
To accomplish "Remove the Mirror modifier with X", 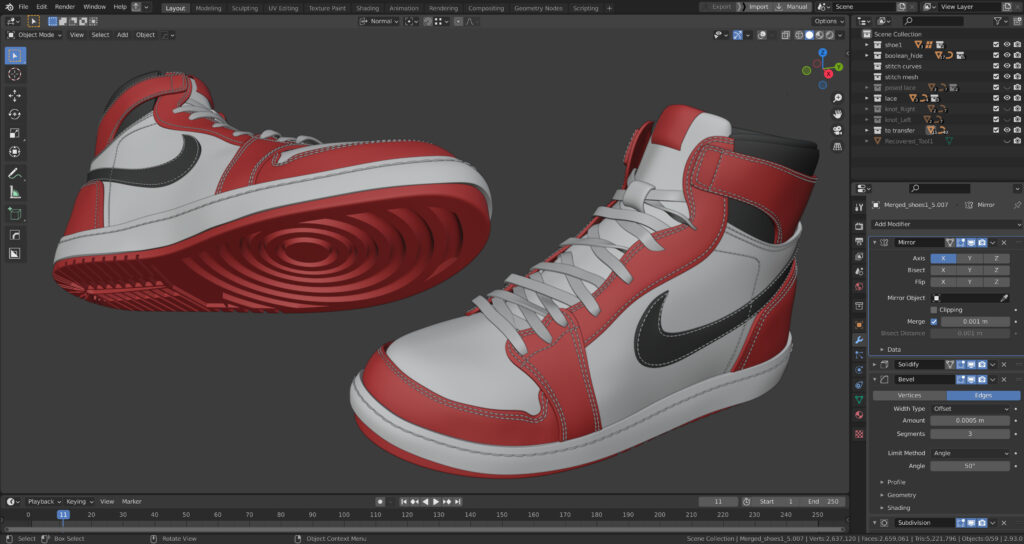I will pos(1004,242).
